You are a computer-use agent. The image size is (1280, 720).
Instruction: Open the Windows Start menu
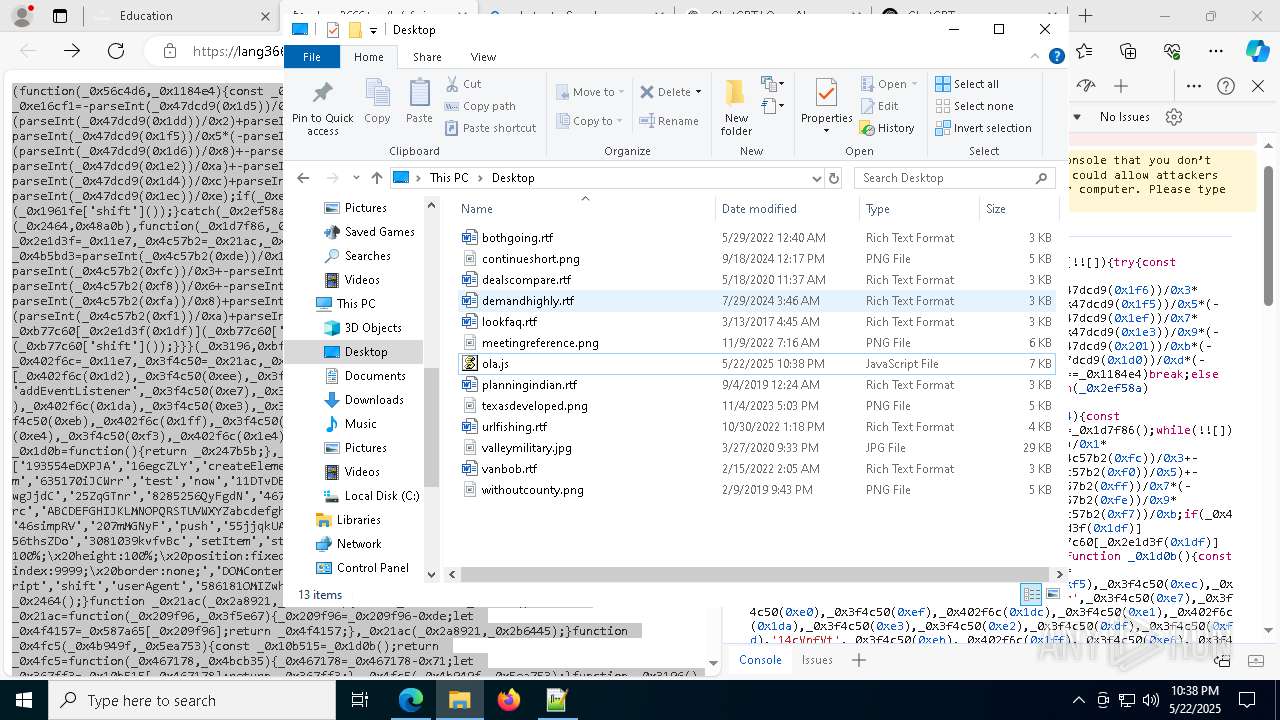(x=22, y=701)
